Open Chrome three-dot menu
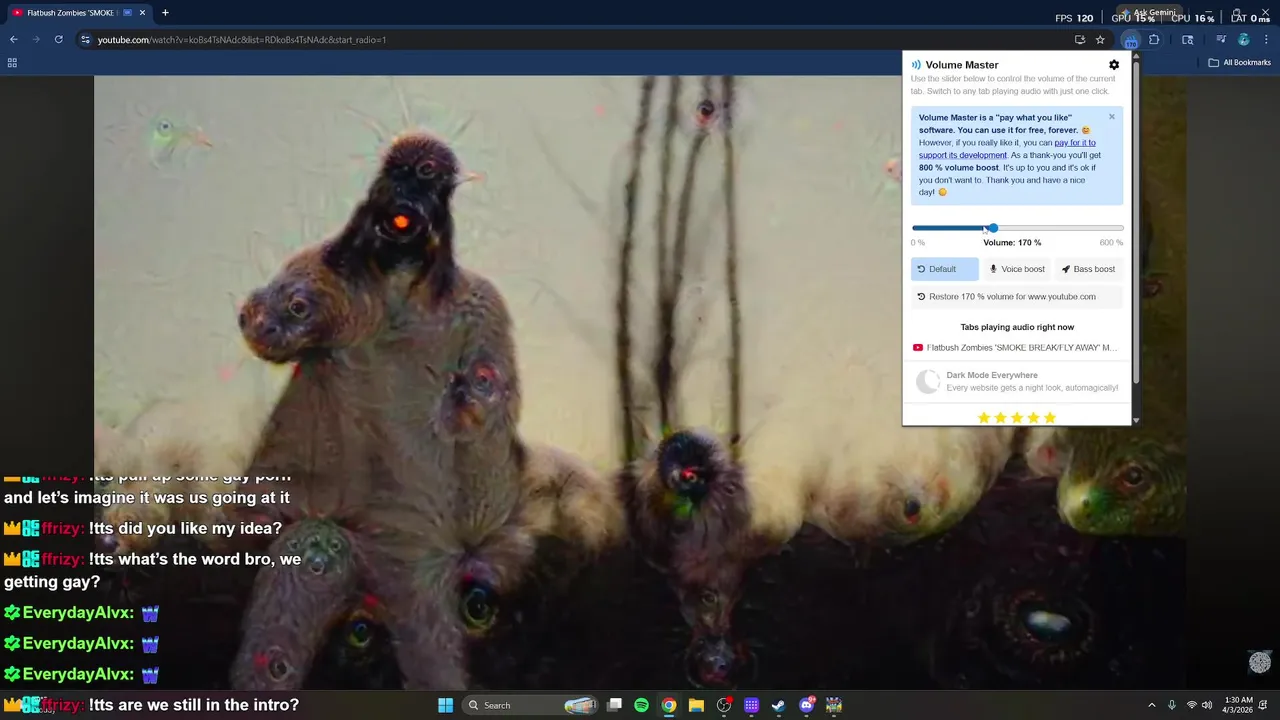 1267,40
